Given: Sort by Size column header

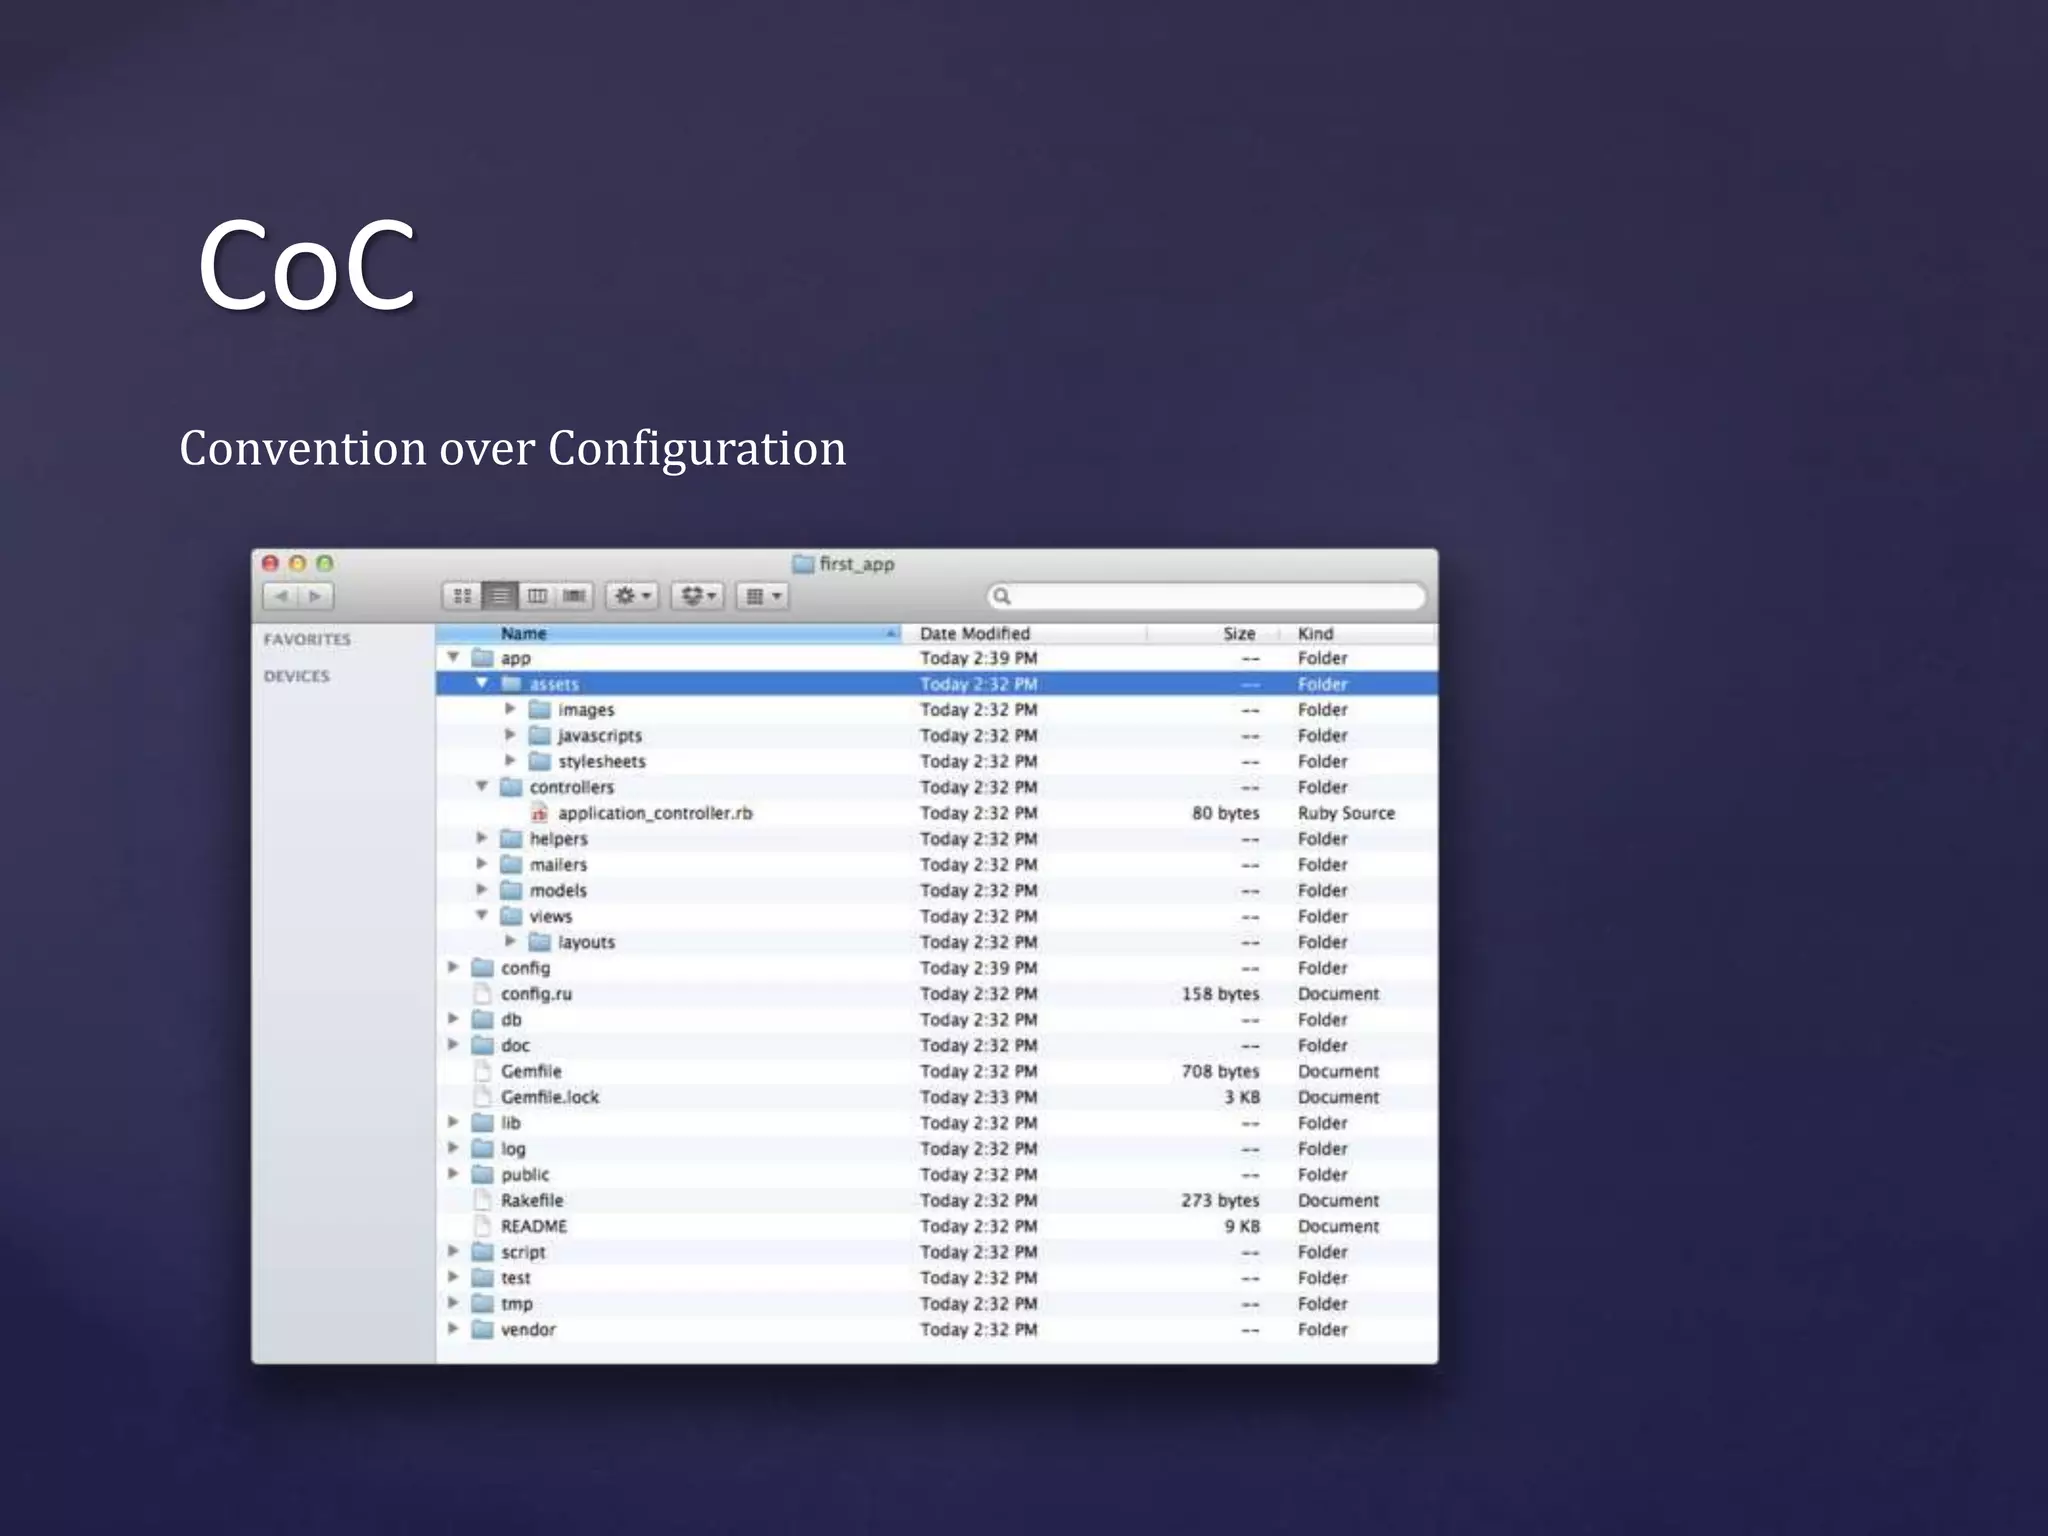Looking at the screenshot, I should [1213, 633].
